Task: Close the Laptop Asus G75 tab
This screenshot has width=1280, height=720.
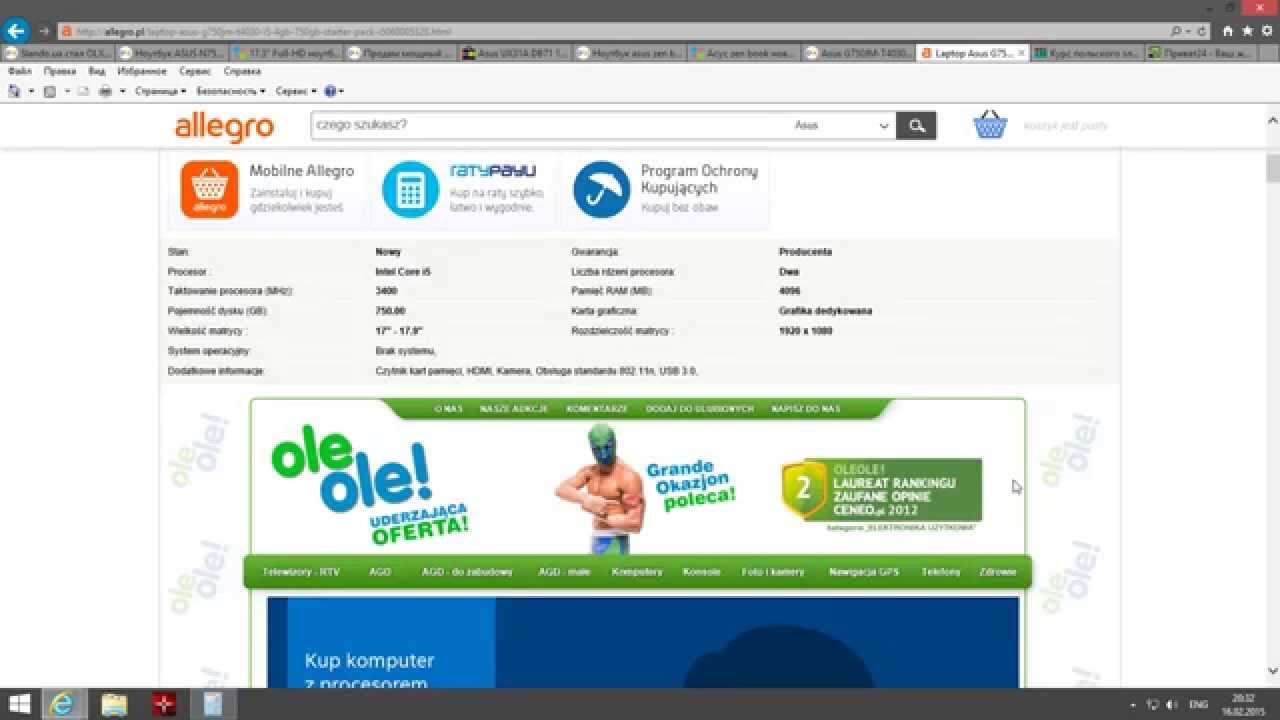Action: [1022, 53]
